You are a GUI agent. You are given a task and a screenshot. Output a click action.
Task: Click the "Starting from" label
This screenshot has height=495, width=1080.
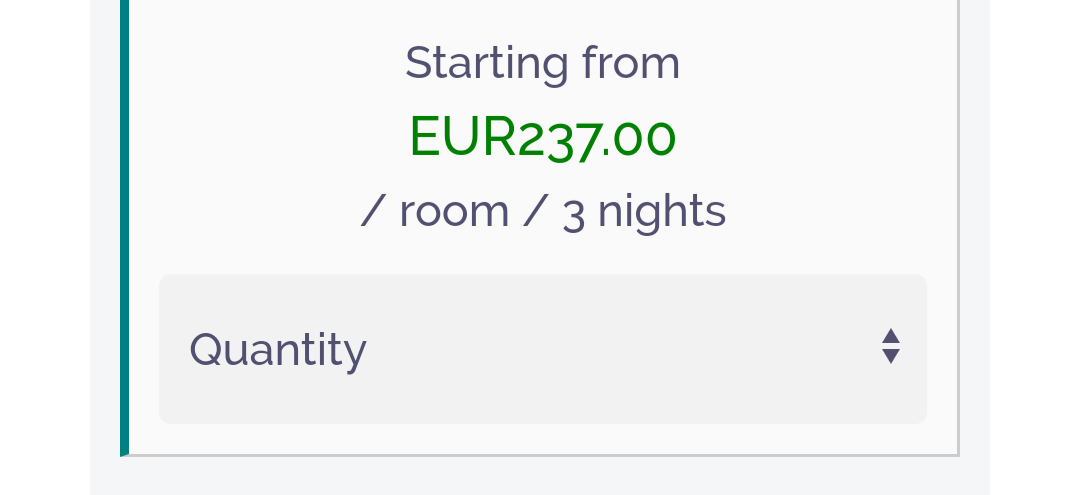pos(542,63)
